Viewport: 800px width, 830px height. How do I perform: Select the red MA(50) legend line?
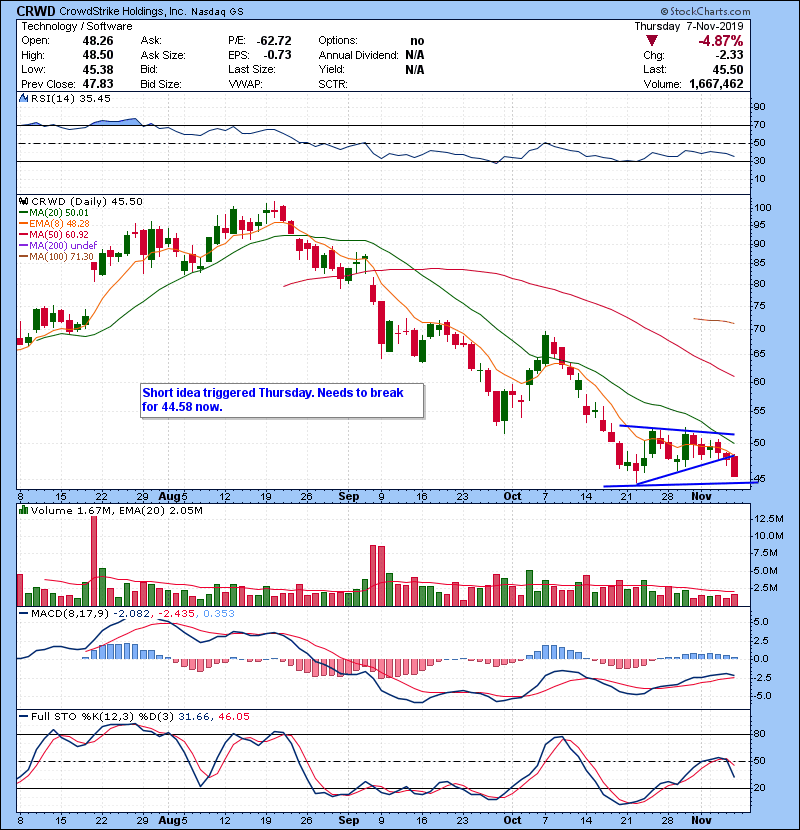[x=23, y=234]
